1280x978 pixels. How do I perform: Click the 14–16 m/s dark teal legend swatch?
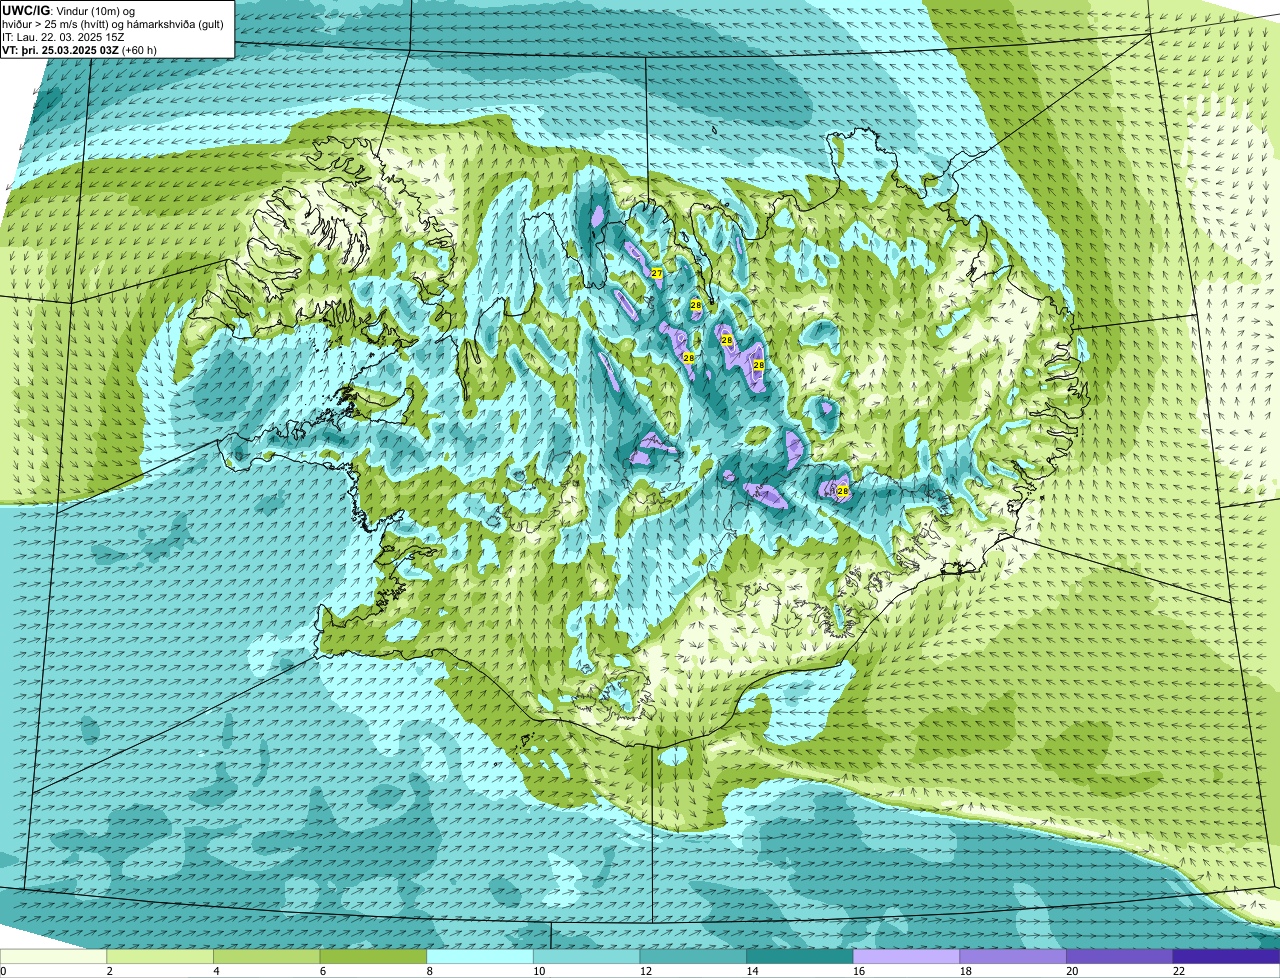(800, 956)
